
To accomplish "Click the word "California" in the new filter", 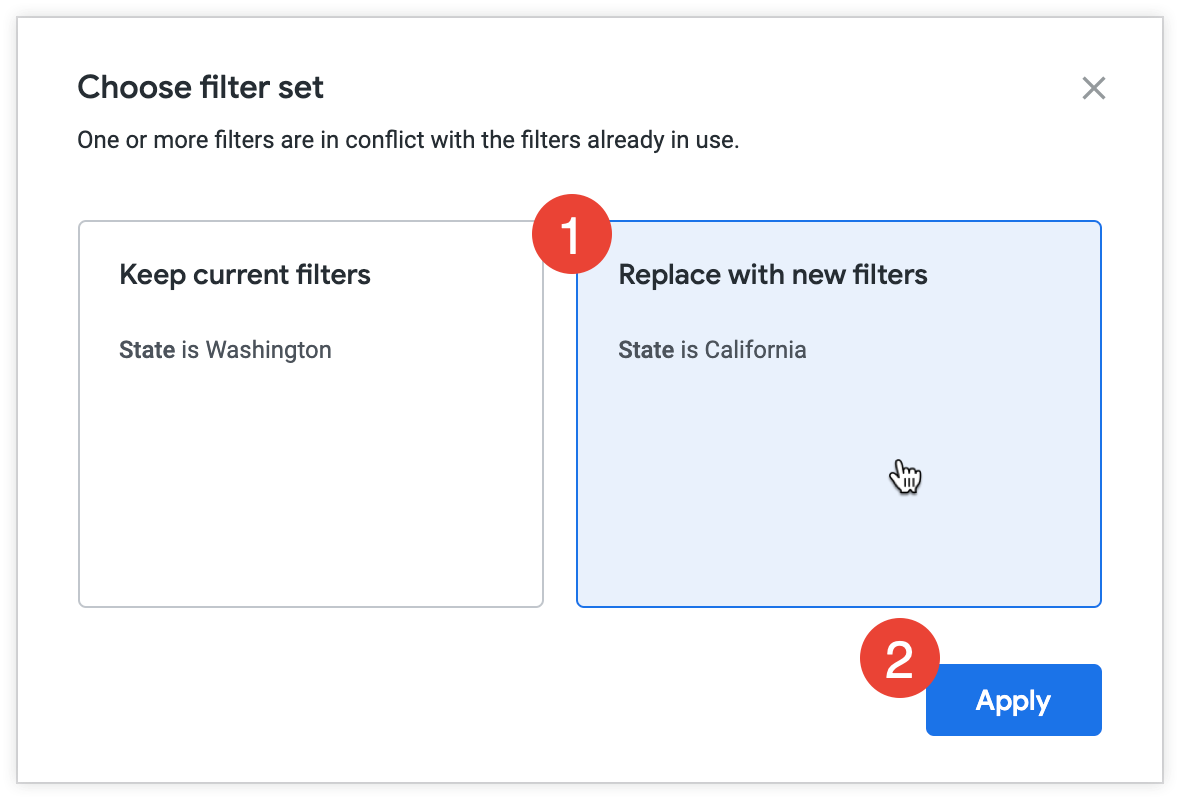I will (x=755, y=350).
